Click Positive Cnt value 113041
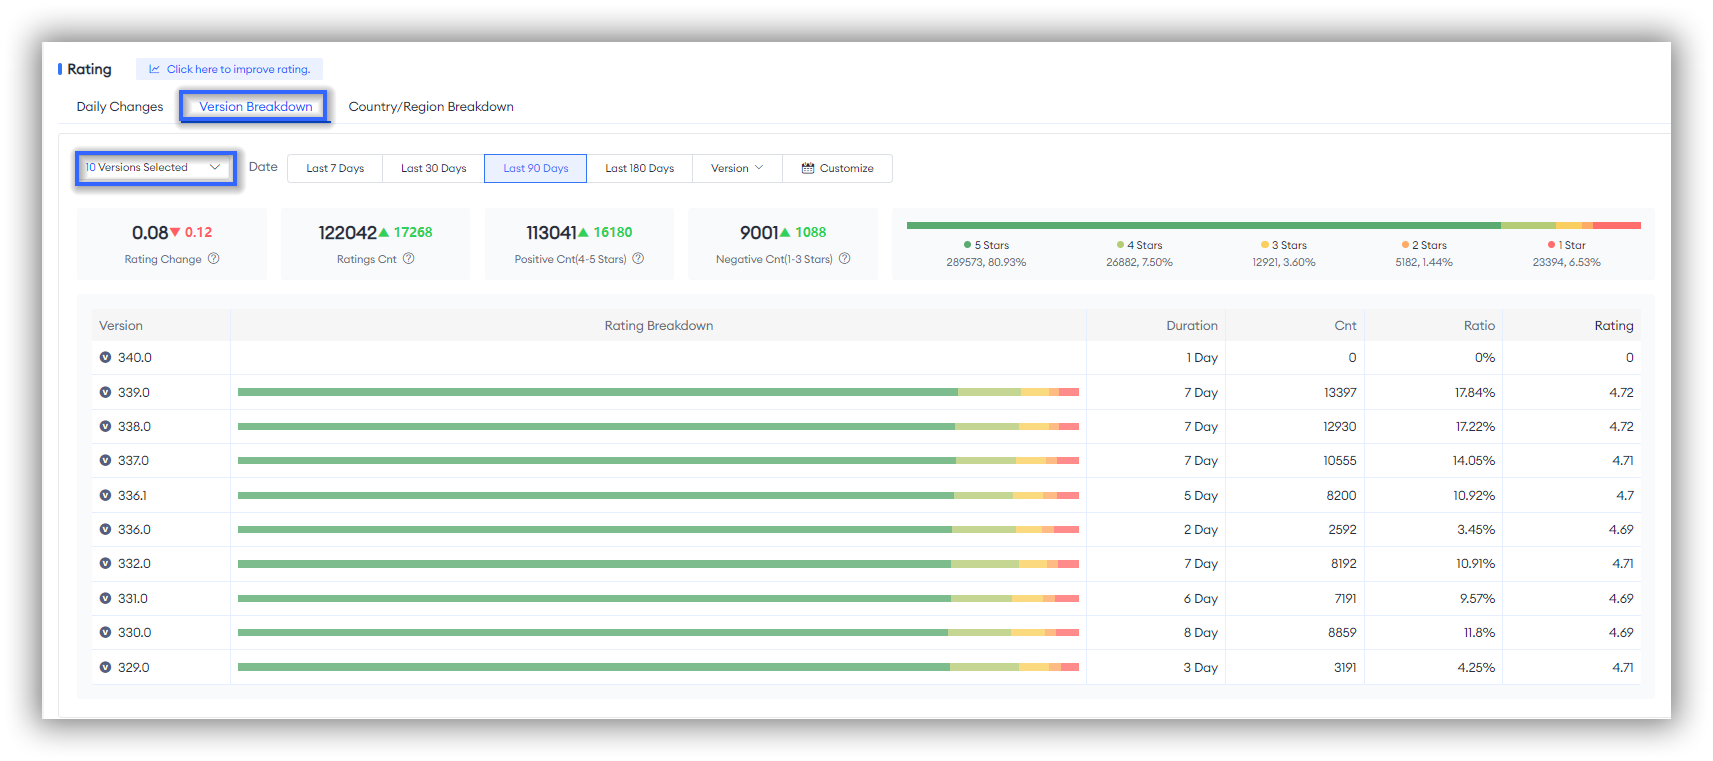The height and width of the screenshot is (761, 1713). coord(551,232)
